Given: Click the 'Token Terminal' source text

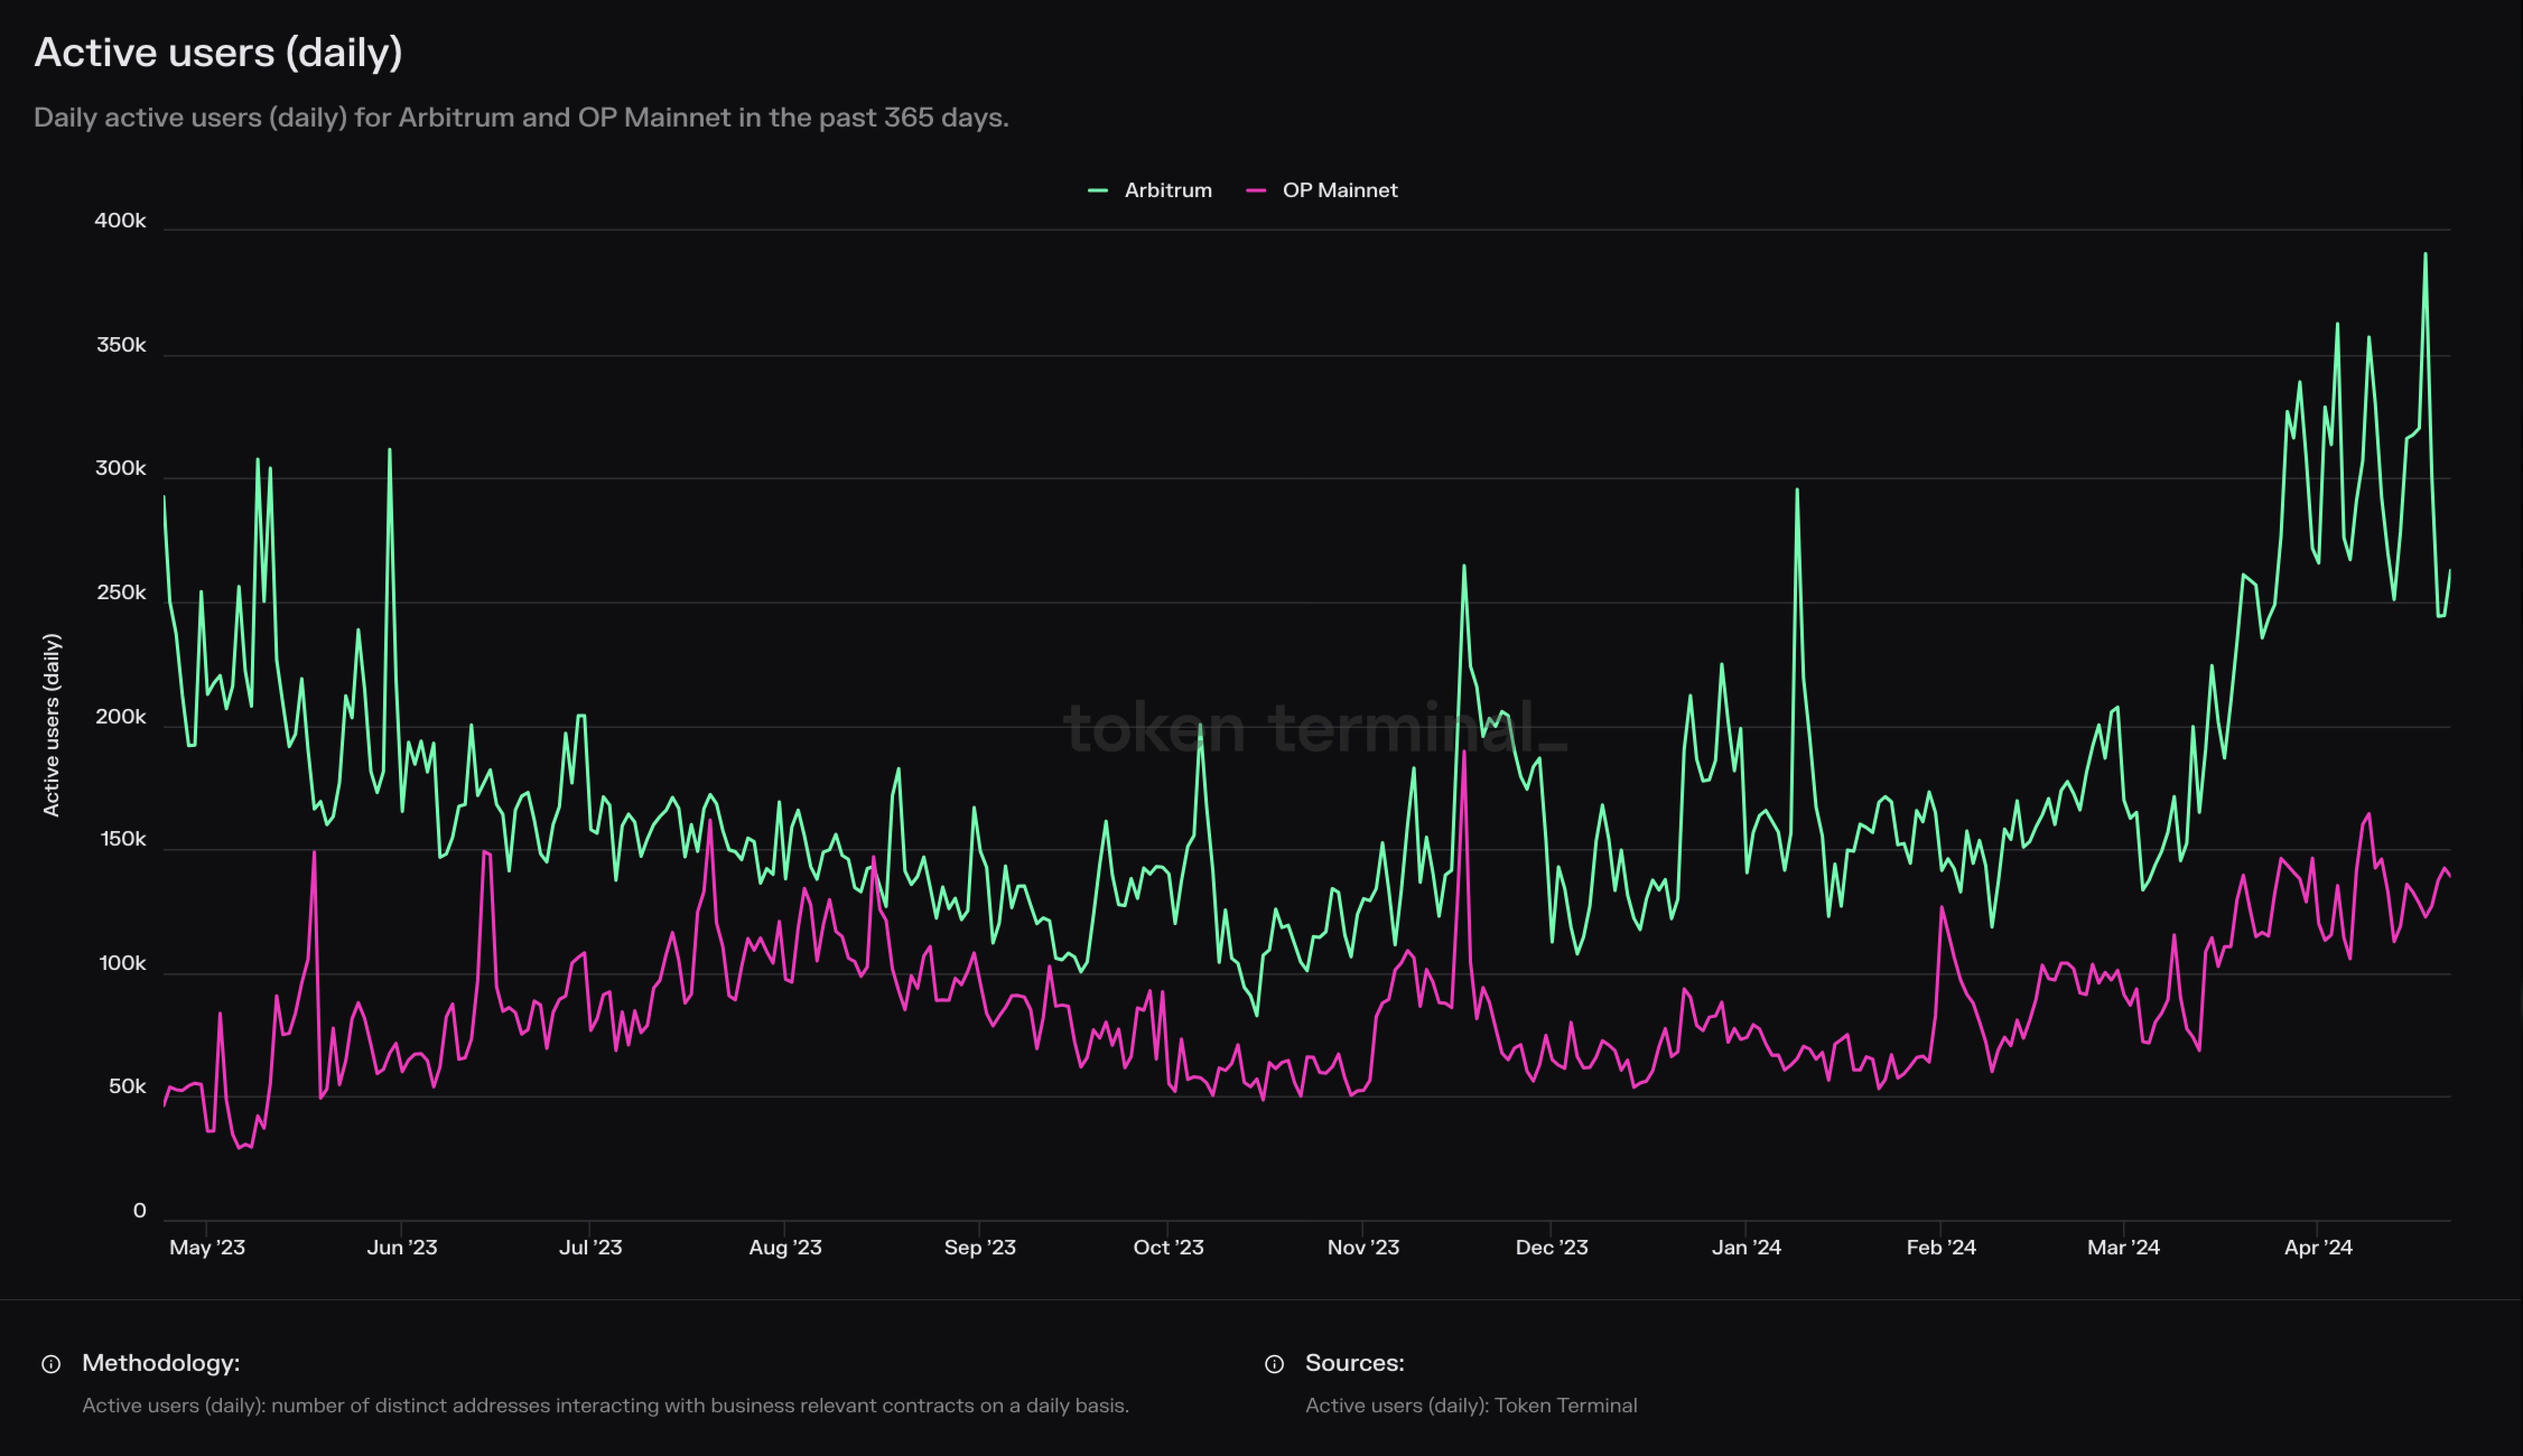Looking at the screenshot, I should tap(1565, 1405).
